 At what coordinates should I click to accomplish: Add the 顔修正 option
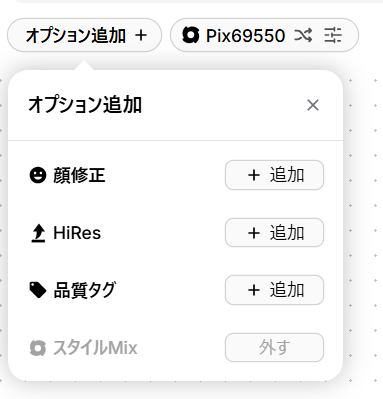click(274, 175)
